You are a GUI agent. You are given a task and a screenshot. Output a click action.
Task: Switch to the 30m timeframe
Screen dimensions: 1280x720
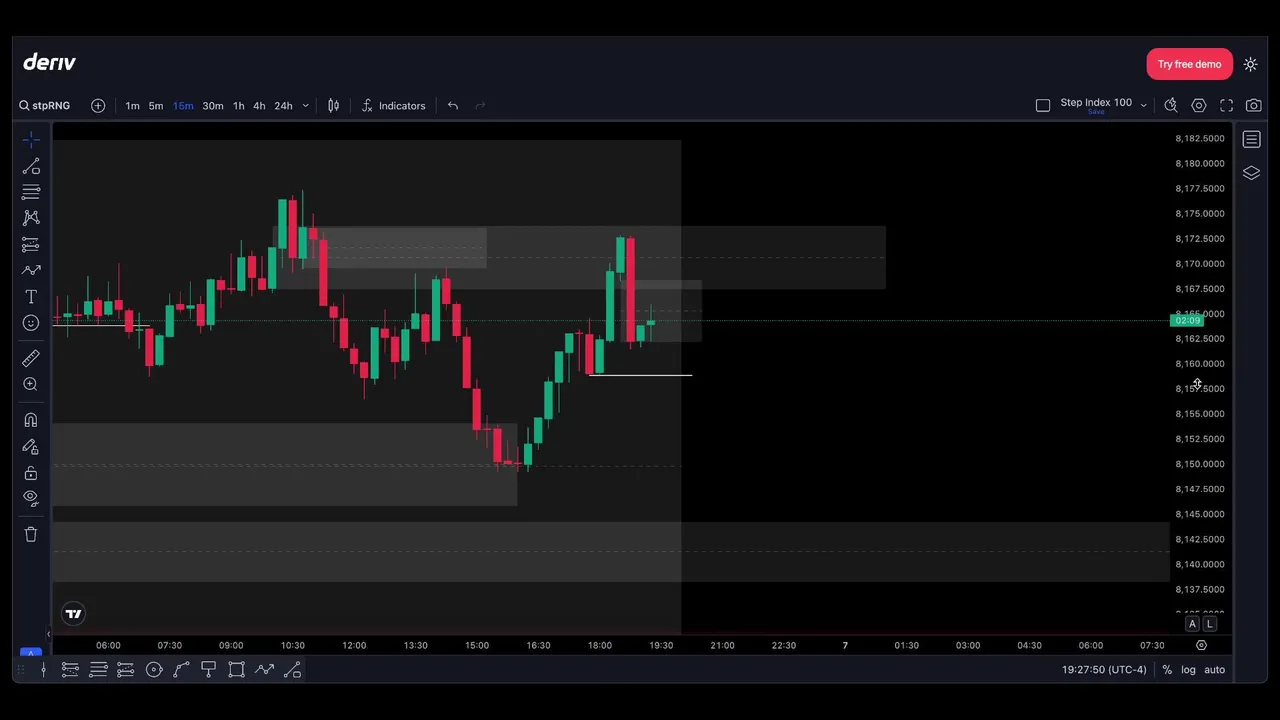pos(213,106)
